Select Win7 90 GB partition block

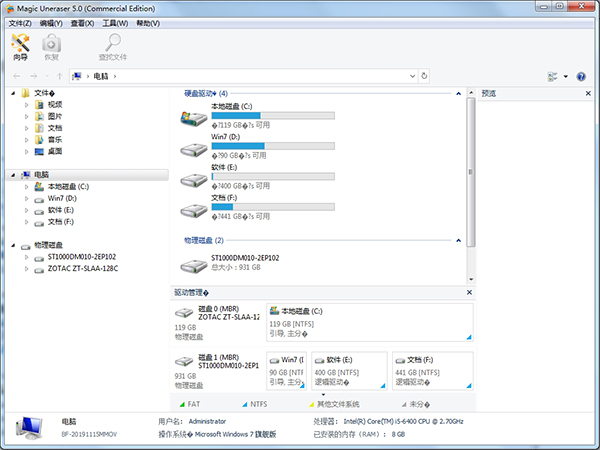click(x=286, y=371)
